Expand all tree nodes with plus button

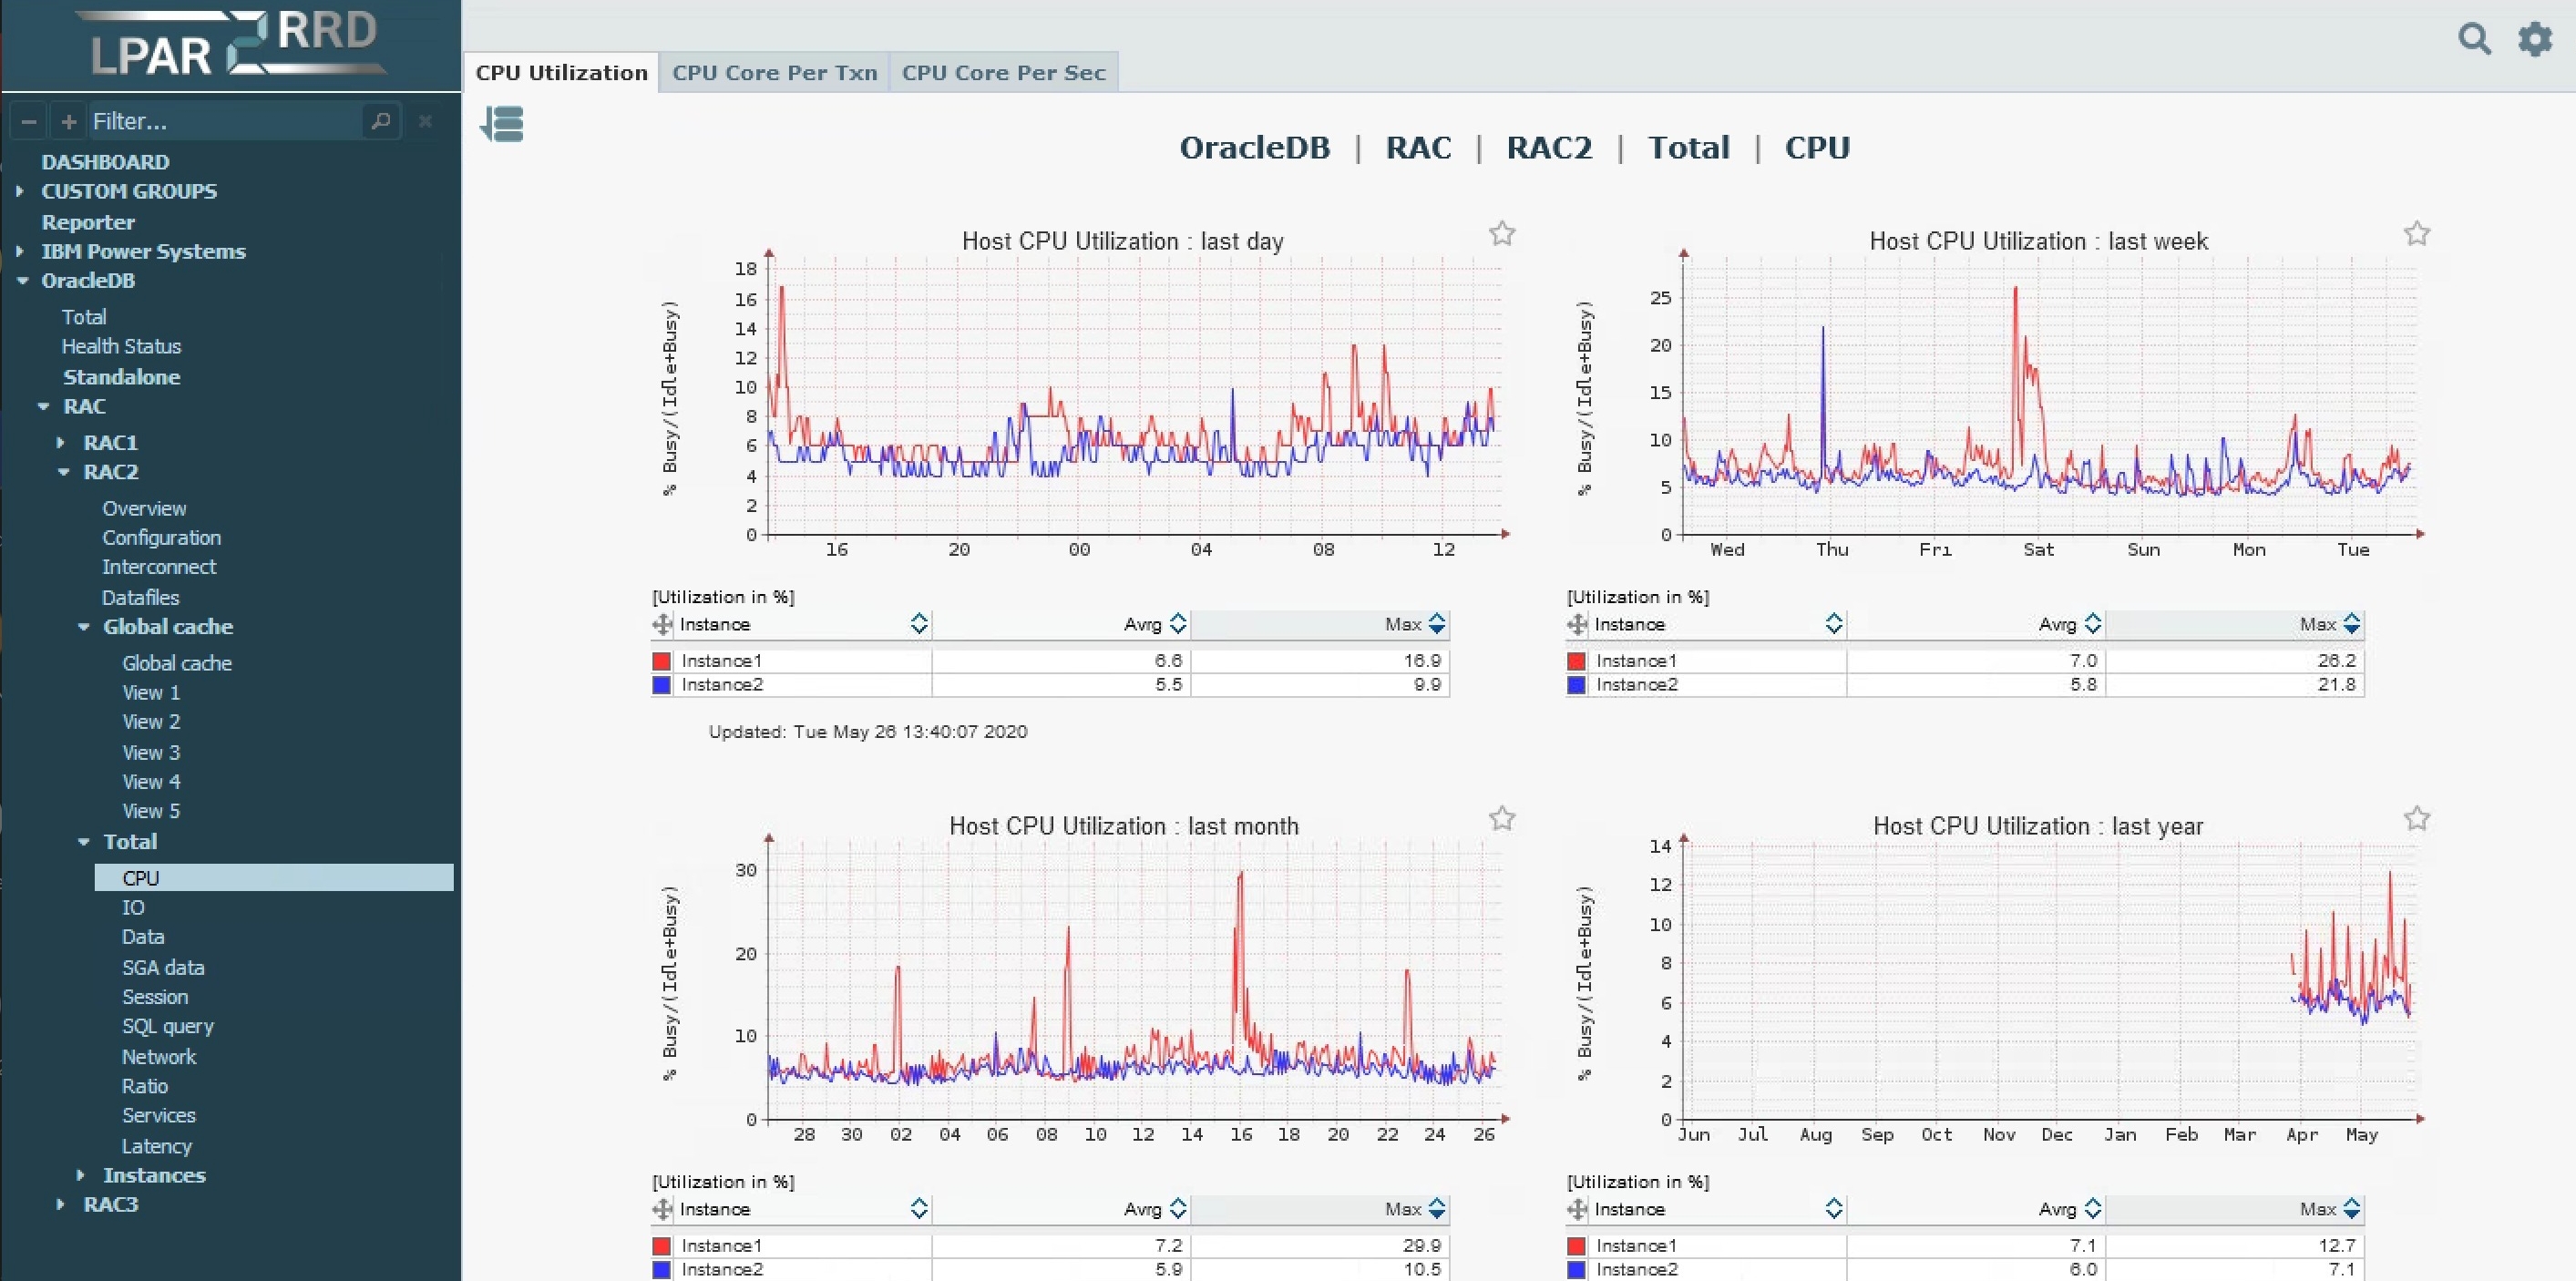click(x=68, y=121)
